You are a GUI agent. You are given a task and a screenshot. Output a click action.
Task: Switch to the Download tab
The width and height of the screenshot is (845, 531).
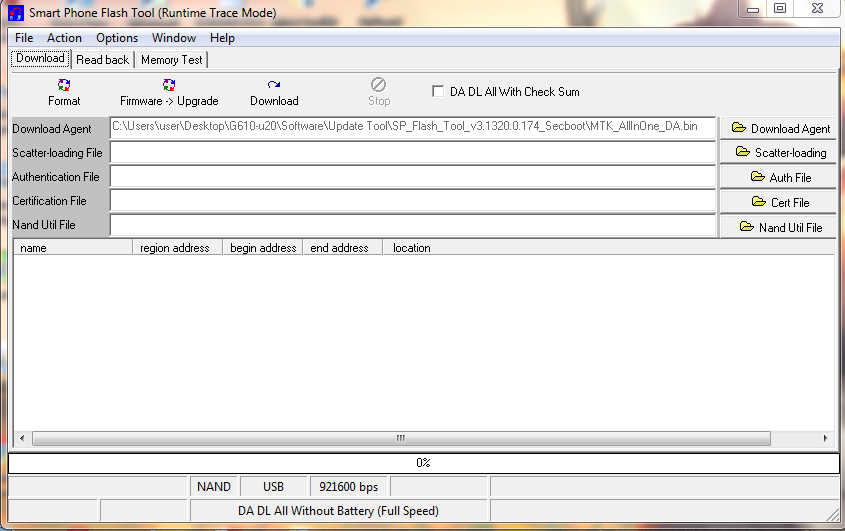[40, 58]
